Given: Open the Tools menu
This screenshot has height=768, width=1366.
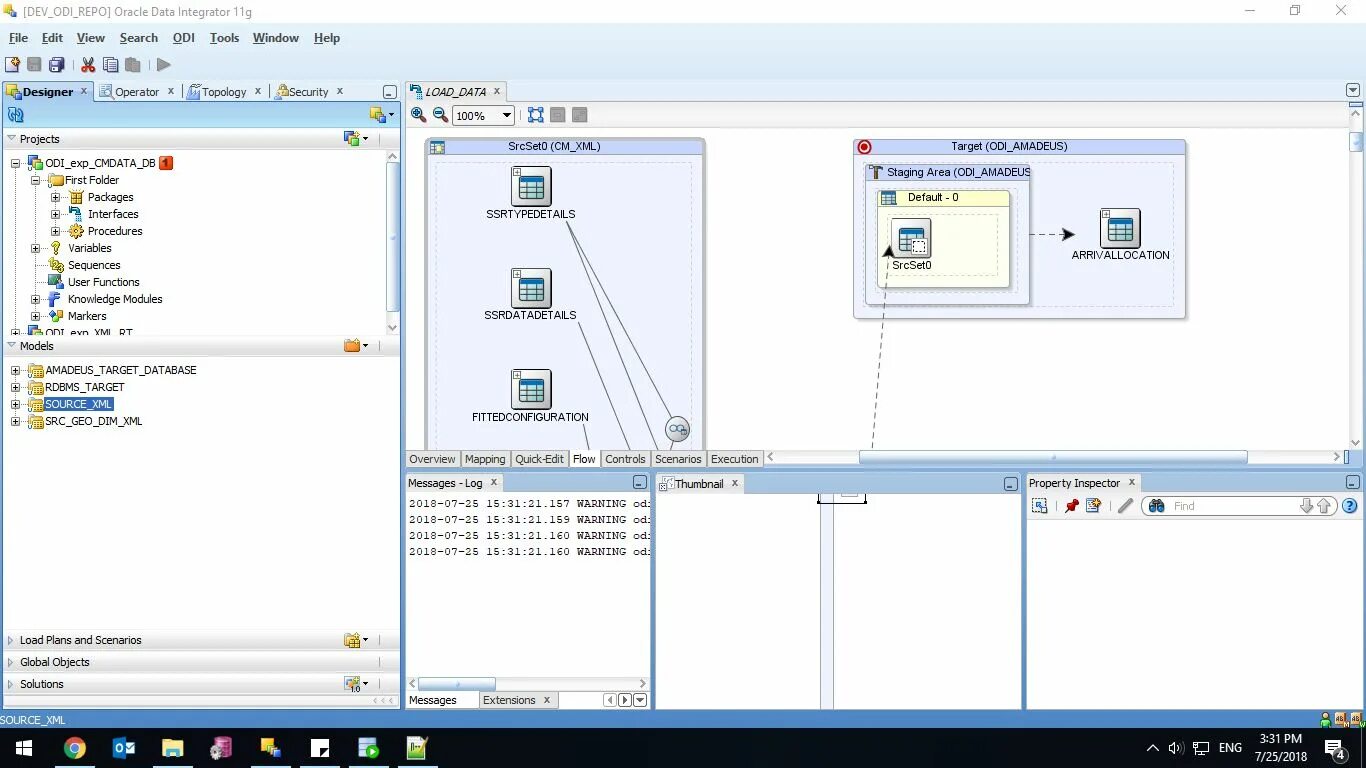Looking at the screenshot, I should (224, 38).
